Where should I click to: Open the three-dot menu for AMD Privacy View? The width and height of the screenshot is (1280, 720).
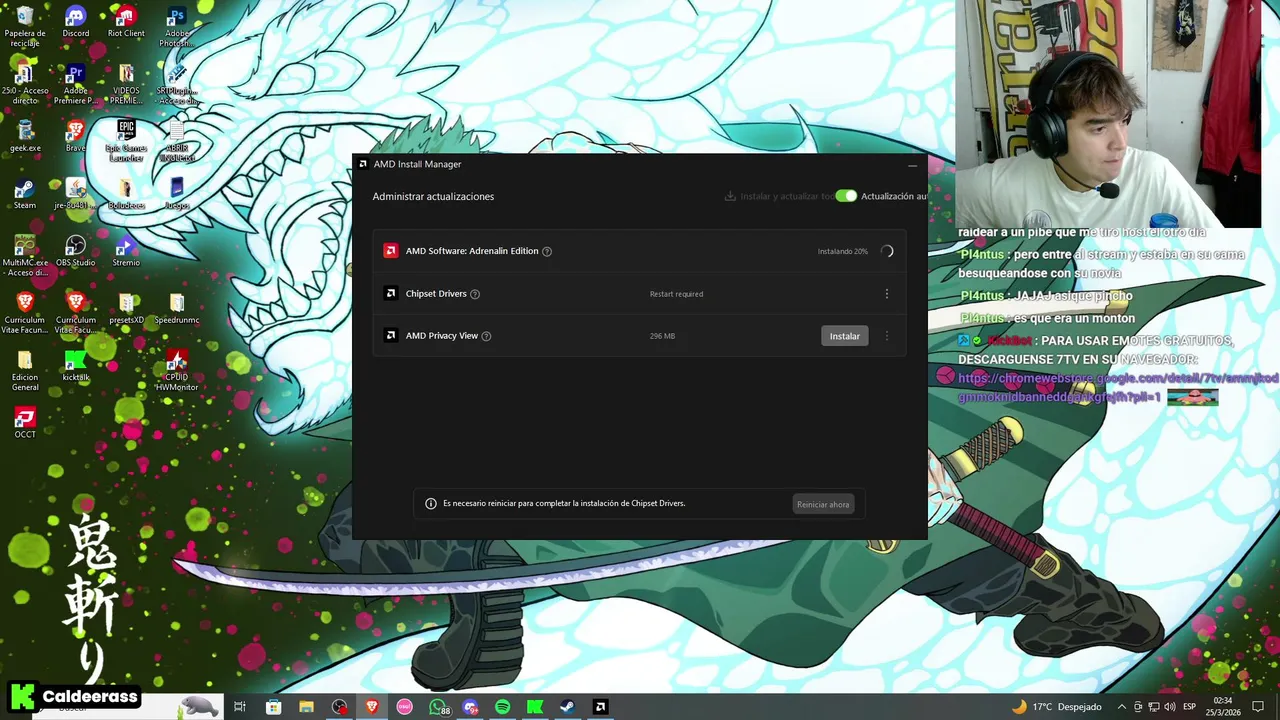point(886,336)
